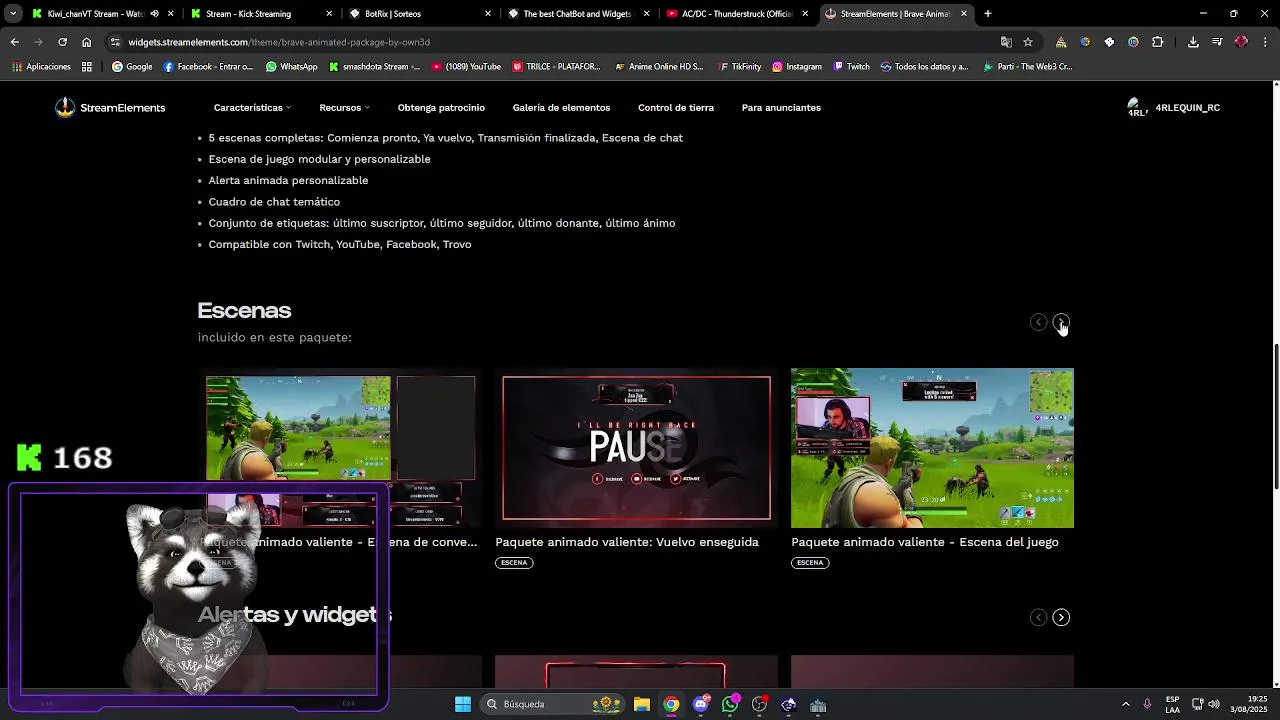Show previous Alertas y widgets with left arrow
The height and width of the screenshot is (720, 1280).
pos(1038,617)
